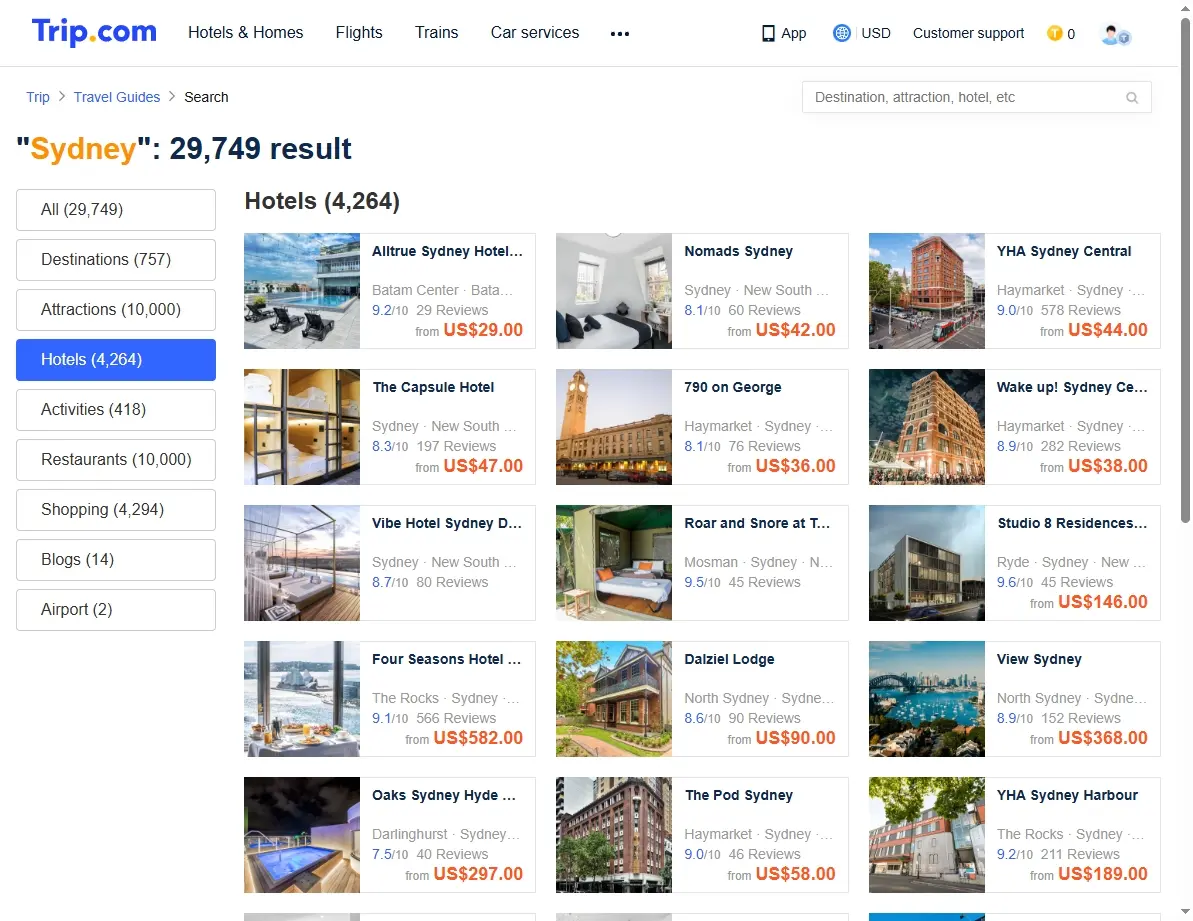This screenshot has height=921, width=1193.
Task: Open Oaks Sydney Hyde thumbnail
Action: pyautogui.click(x=302, y=835)
